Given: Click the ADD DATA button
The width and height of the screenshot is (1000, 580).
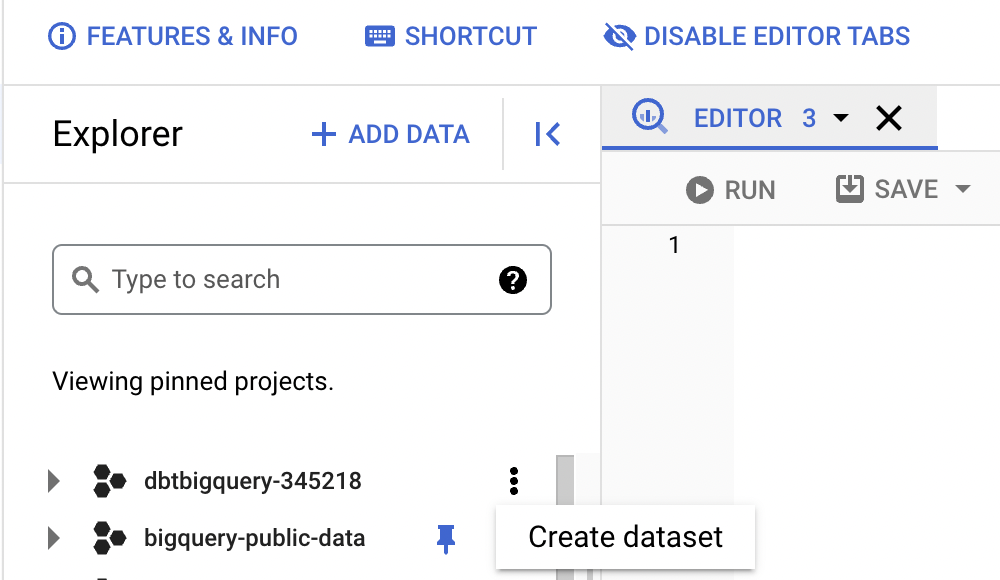Looking at the screenshot, I should point(390,134).
